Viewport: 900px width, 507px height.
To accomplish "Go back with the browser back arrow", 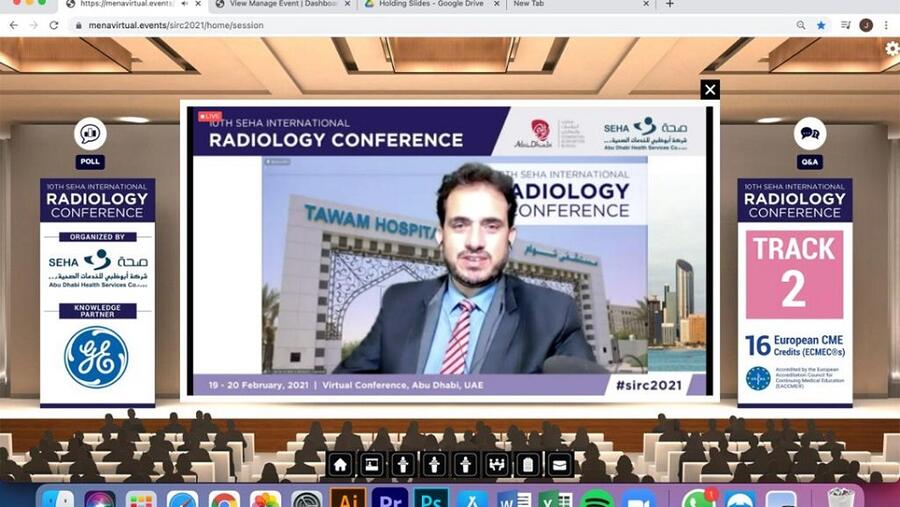I will pyautogui.click(x=14, y=25).
